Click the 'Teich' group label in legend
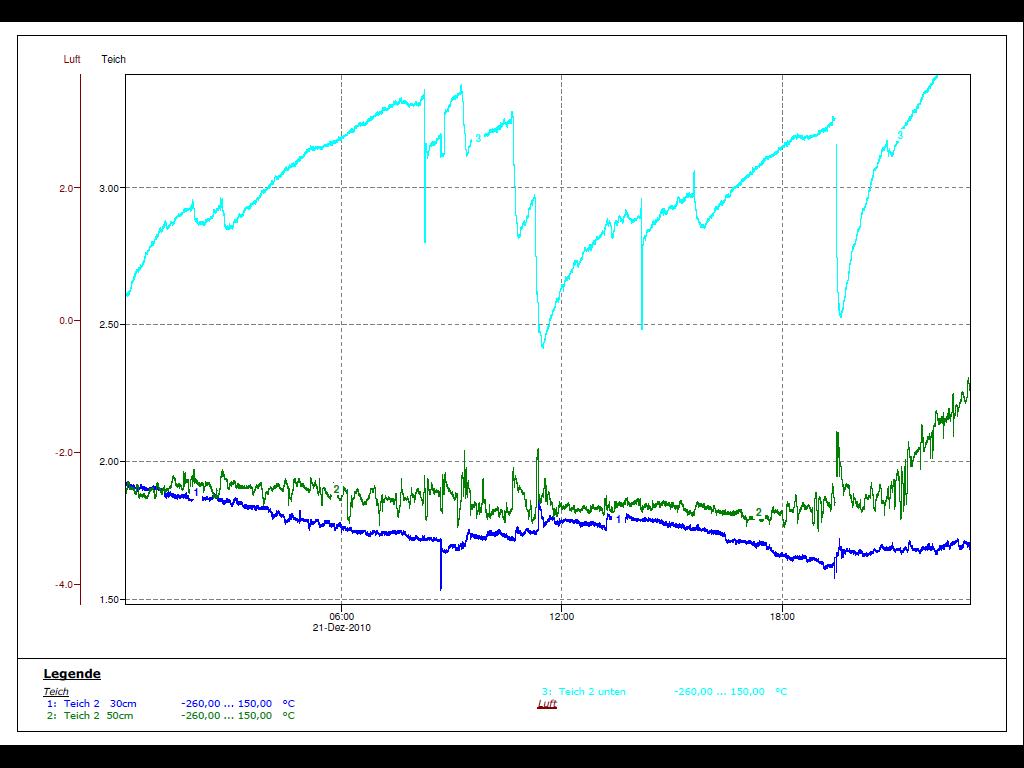This screenshot has width=1024, height=768. [x=56, y=691]
